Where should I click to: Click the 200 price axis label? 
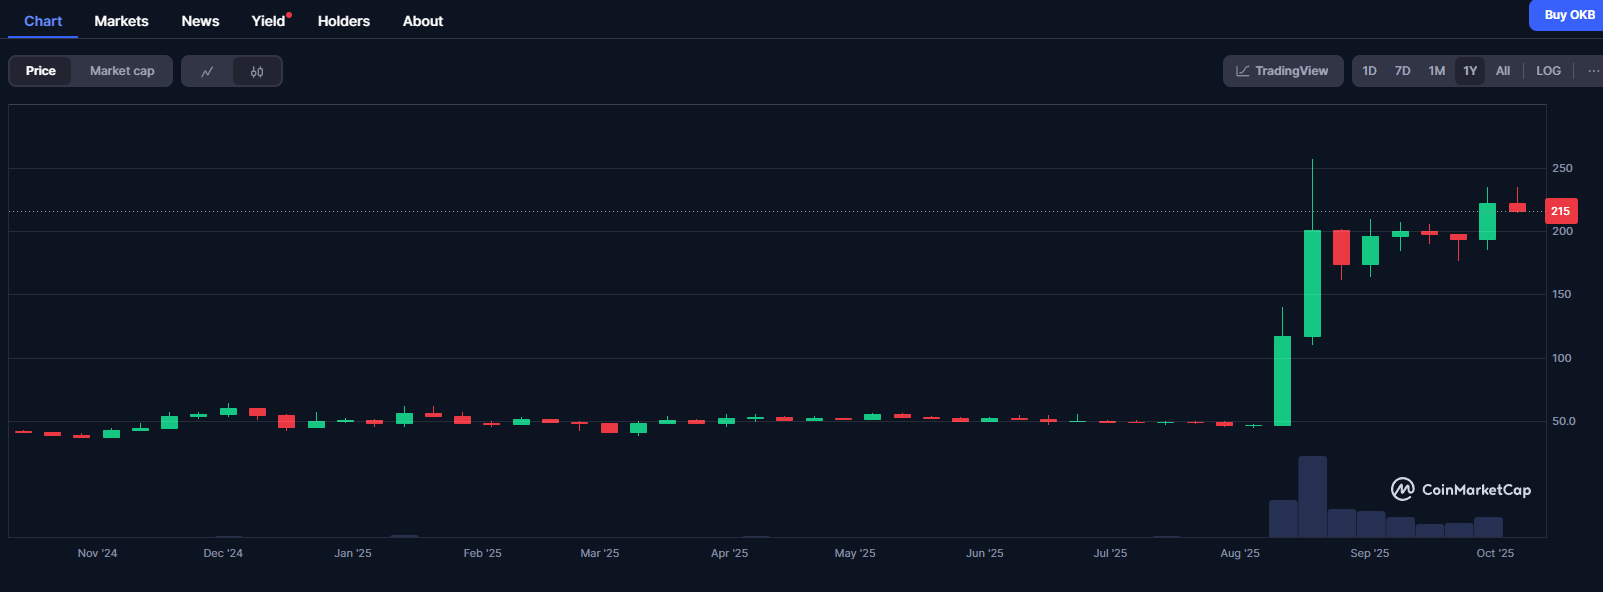(1562, 231)
